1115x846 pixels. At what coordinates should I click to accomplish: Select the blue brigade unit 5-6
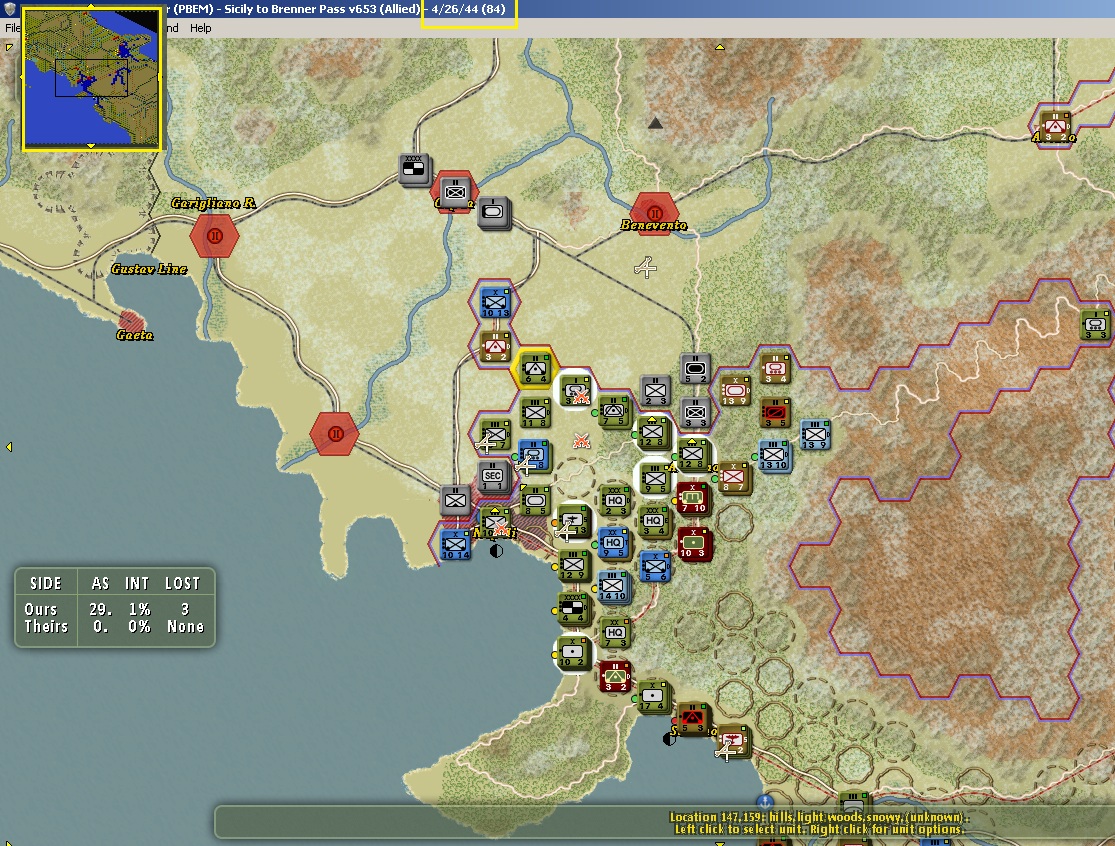point(655,567)
